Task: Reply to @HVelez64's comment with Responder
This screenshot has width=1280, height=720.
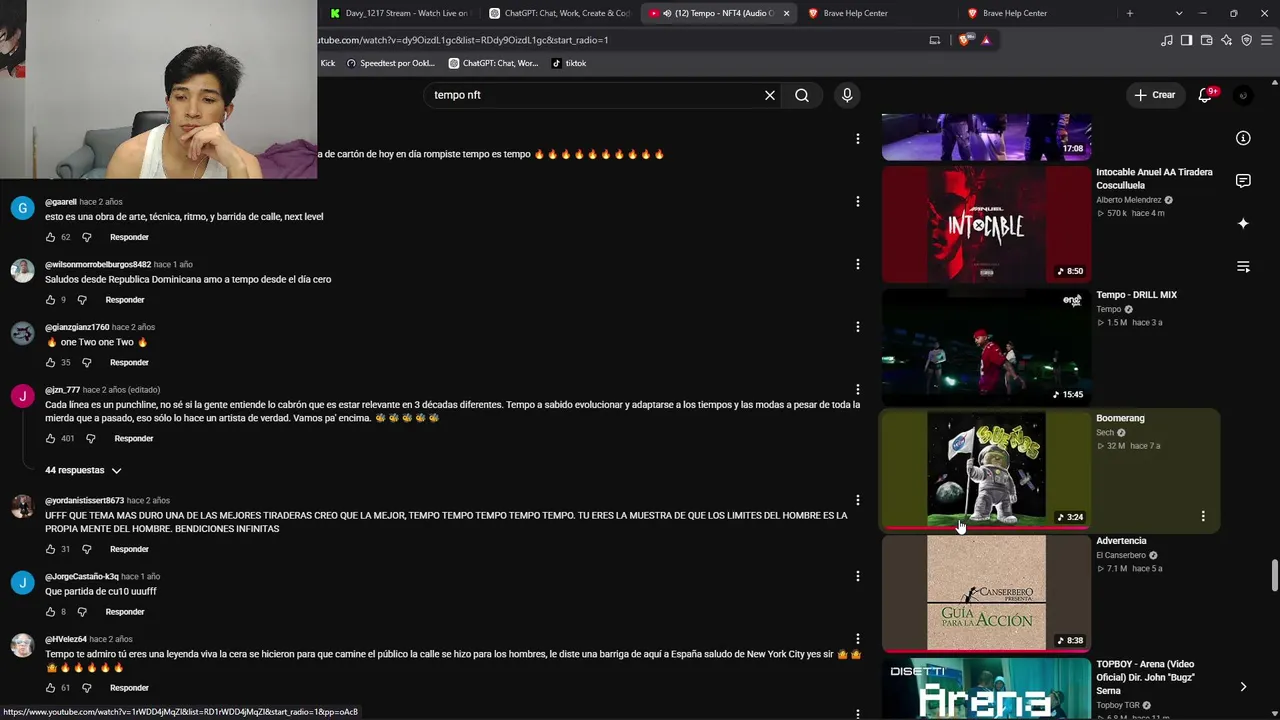Action: pyautogui.click(x=129, y=688)
